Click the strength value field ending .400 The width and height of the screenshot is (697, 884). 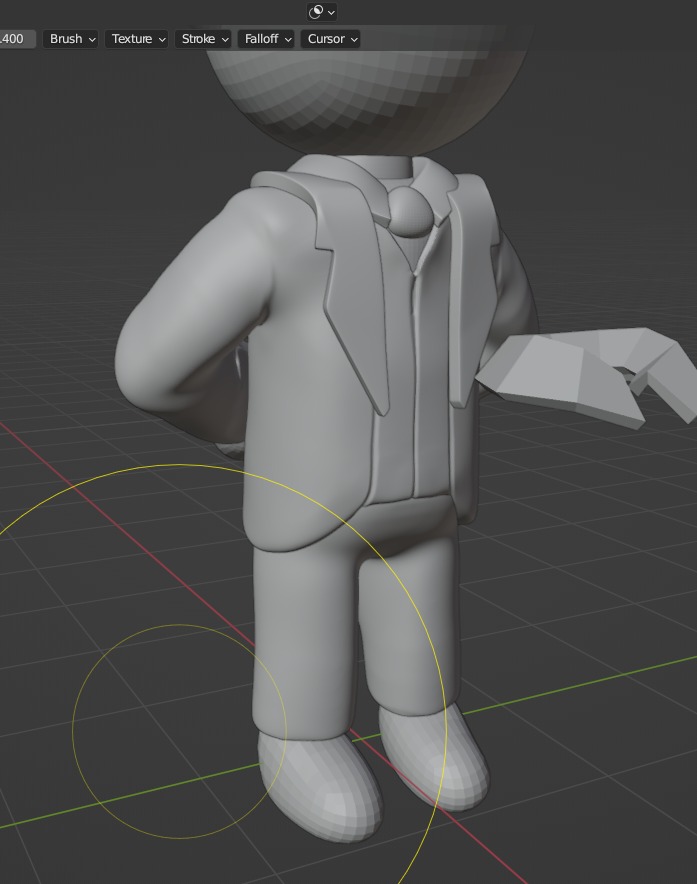(16, 39)
